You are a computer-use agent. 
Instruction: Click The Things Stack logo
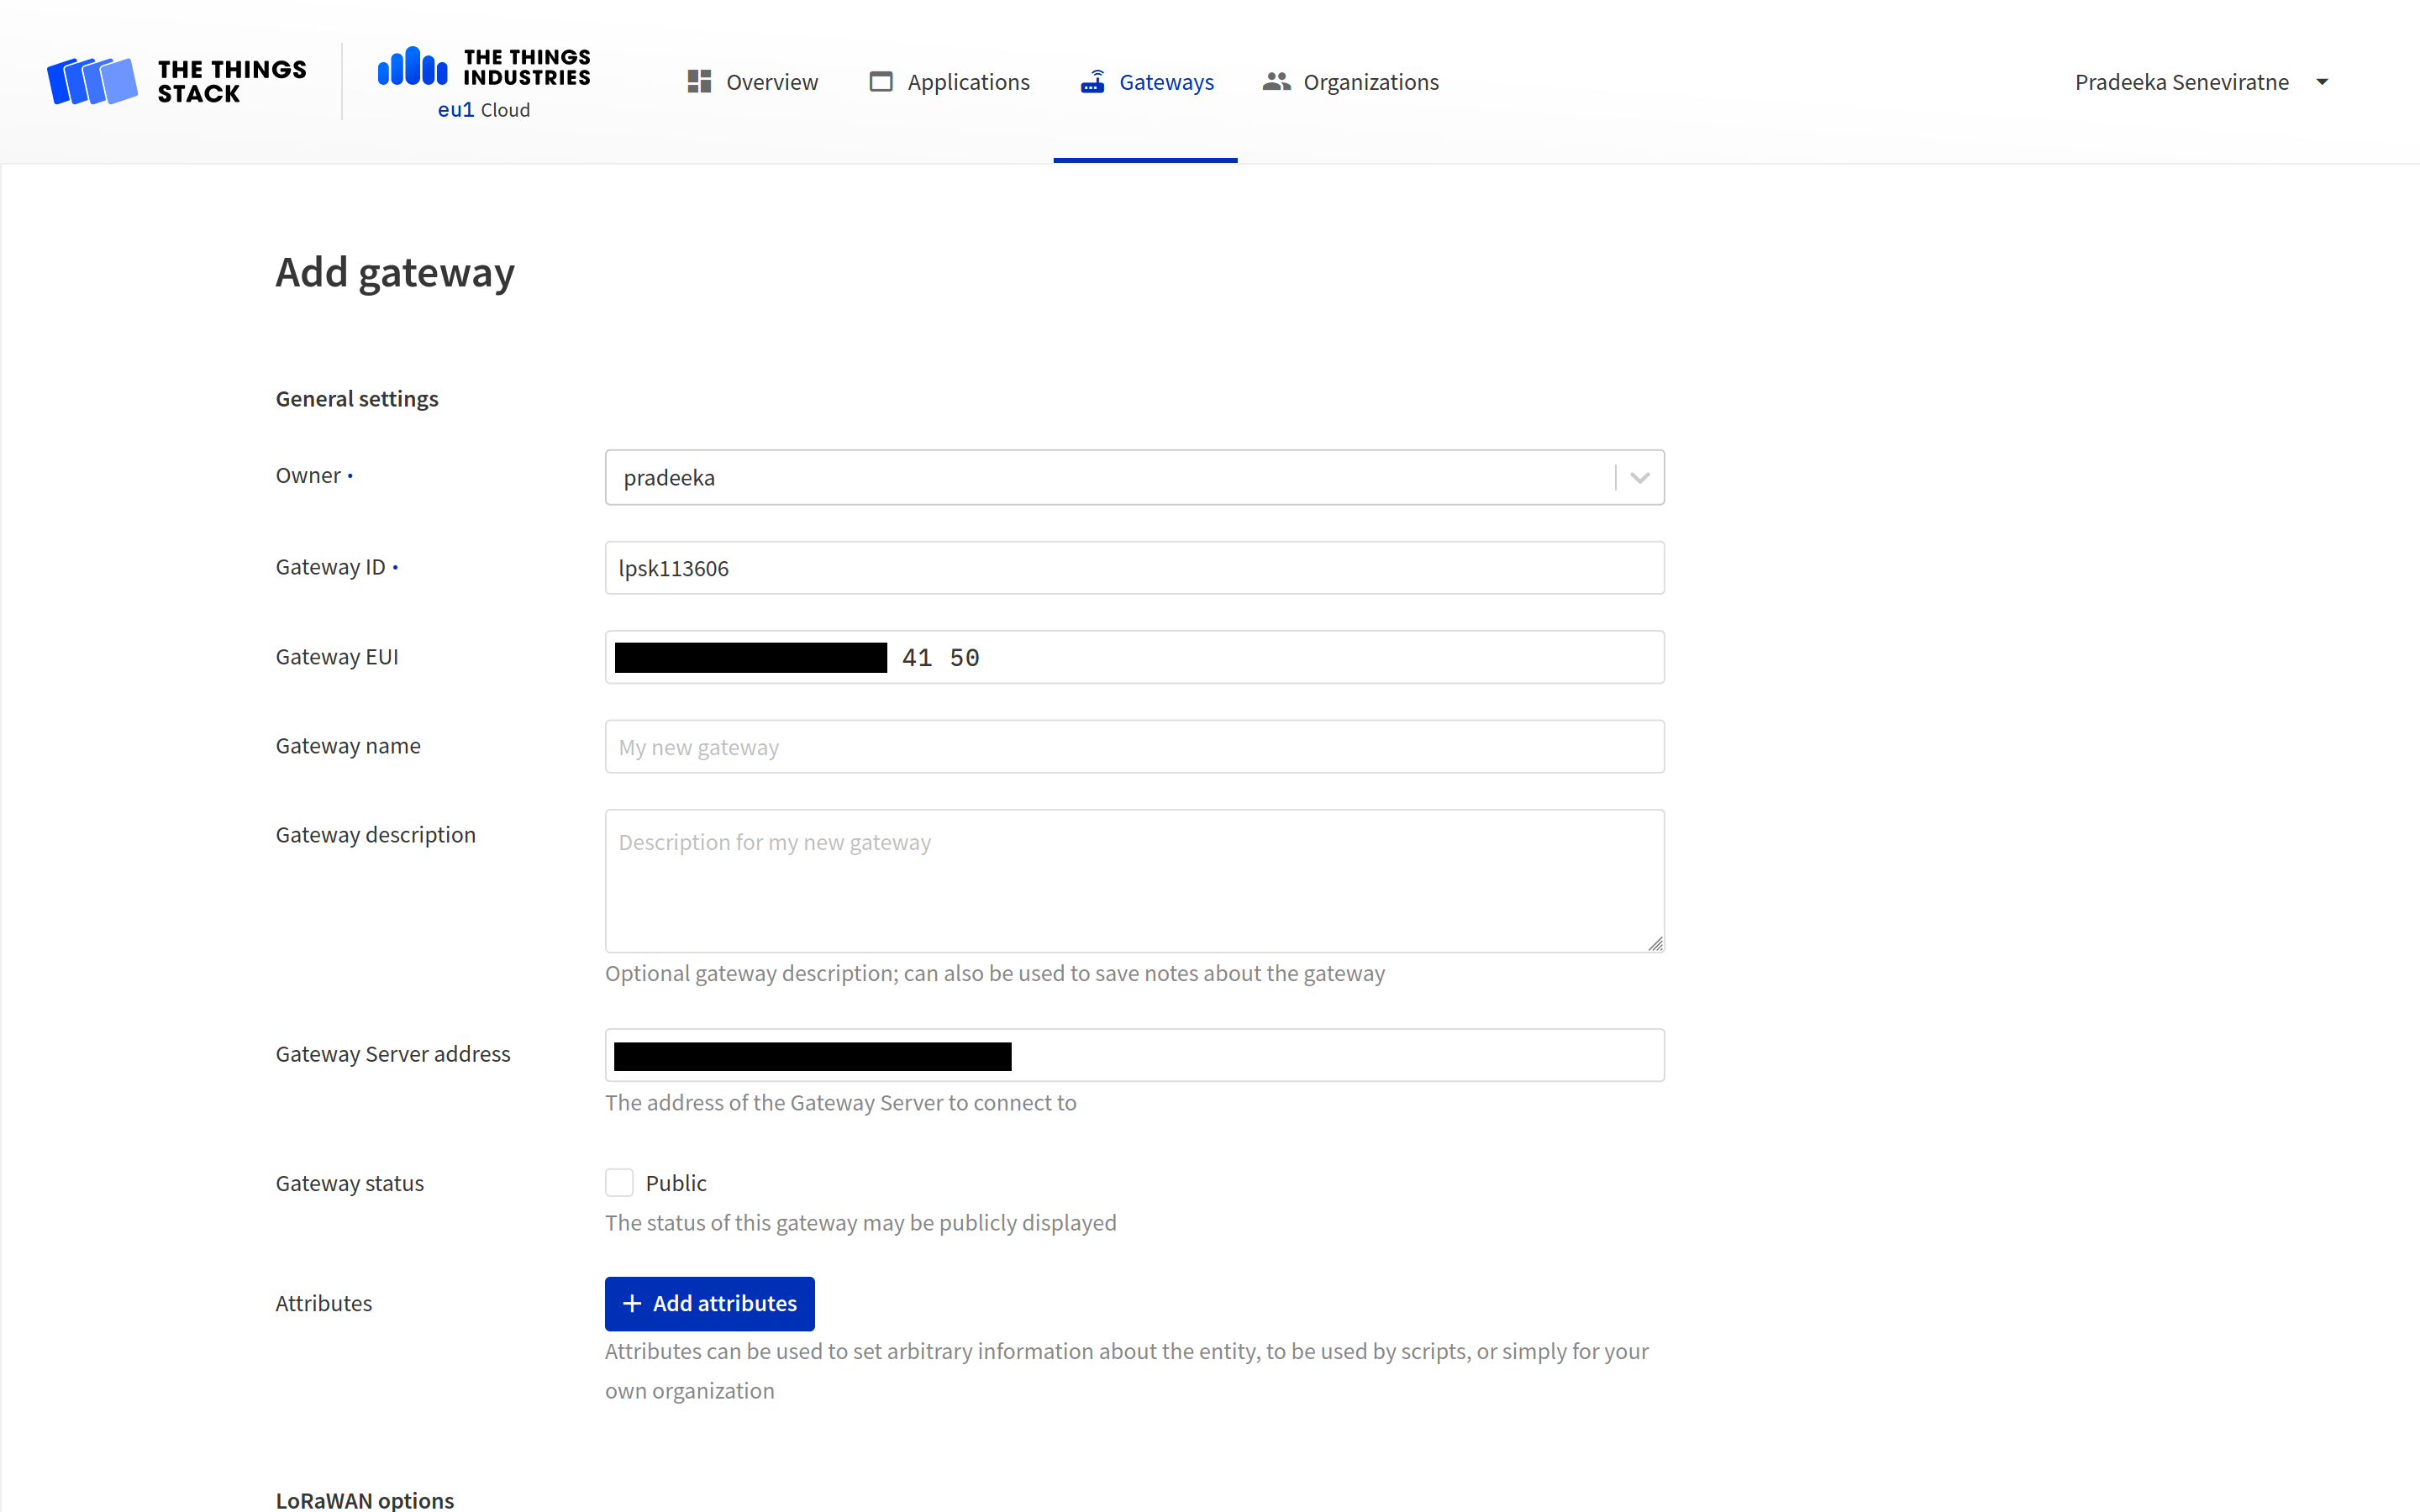tap(176, 81)
